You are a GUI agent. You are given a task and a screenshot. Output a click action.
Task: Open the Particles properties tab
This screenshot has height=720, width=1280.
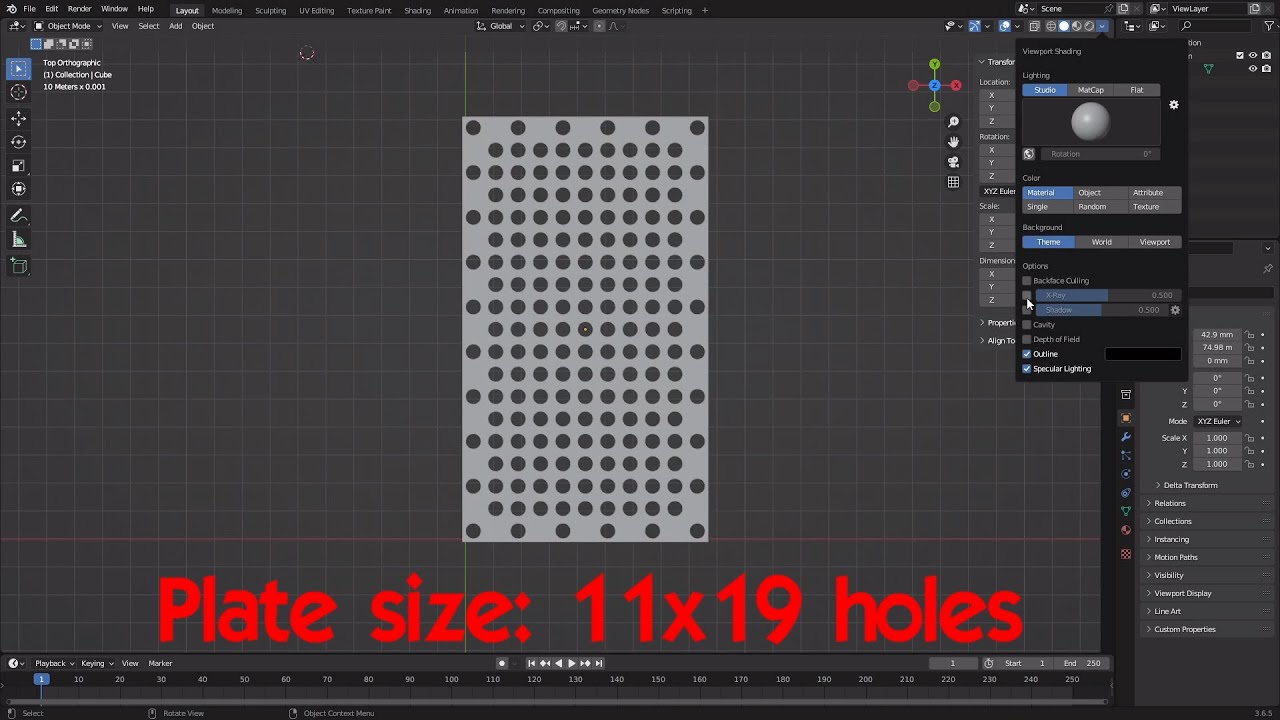[1126, 456]
